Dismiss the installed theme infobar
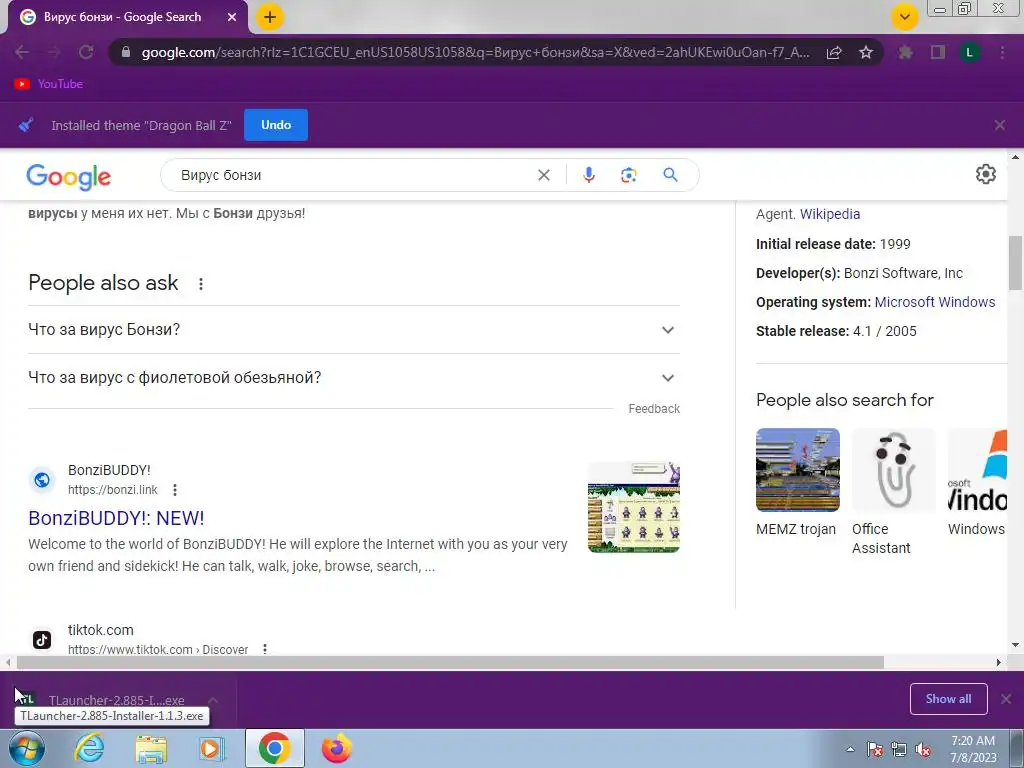 (1000, 125)
